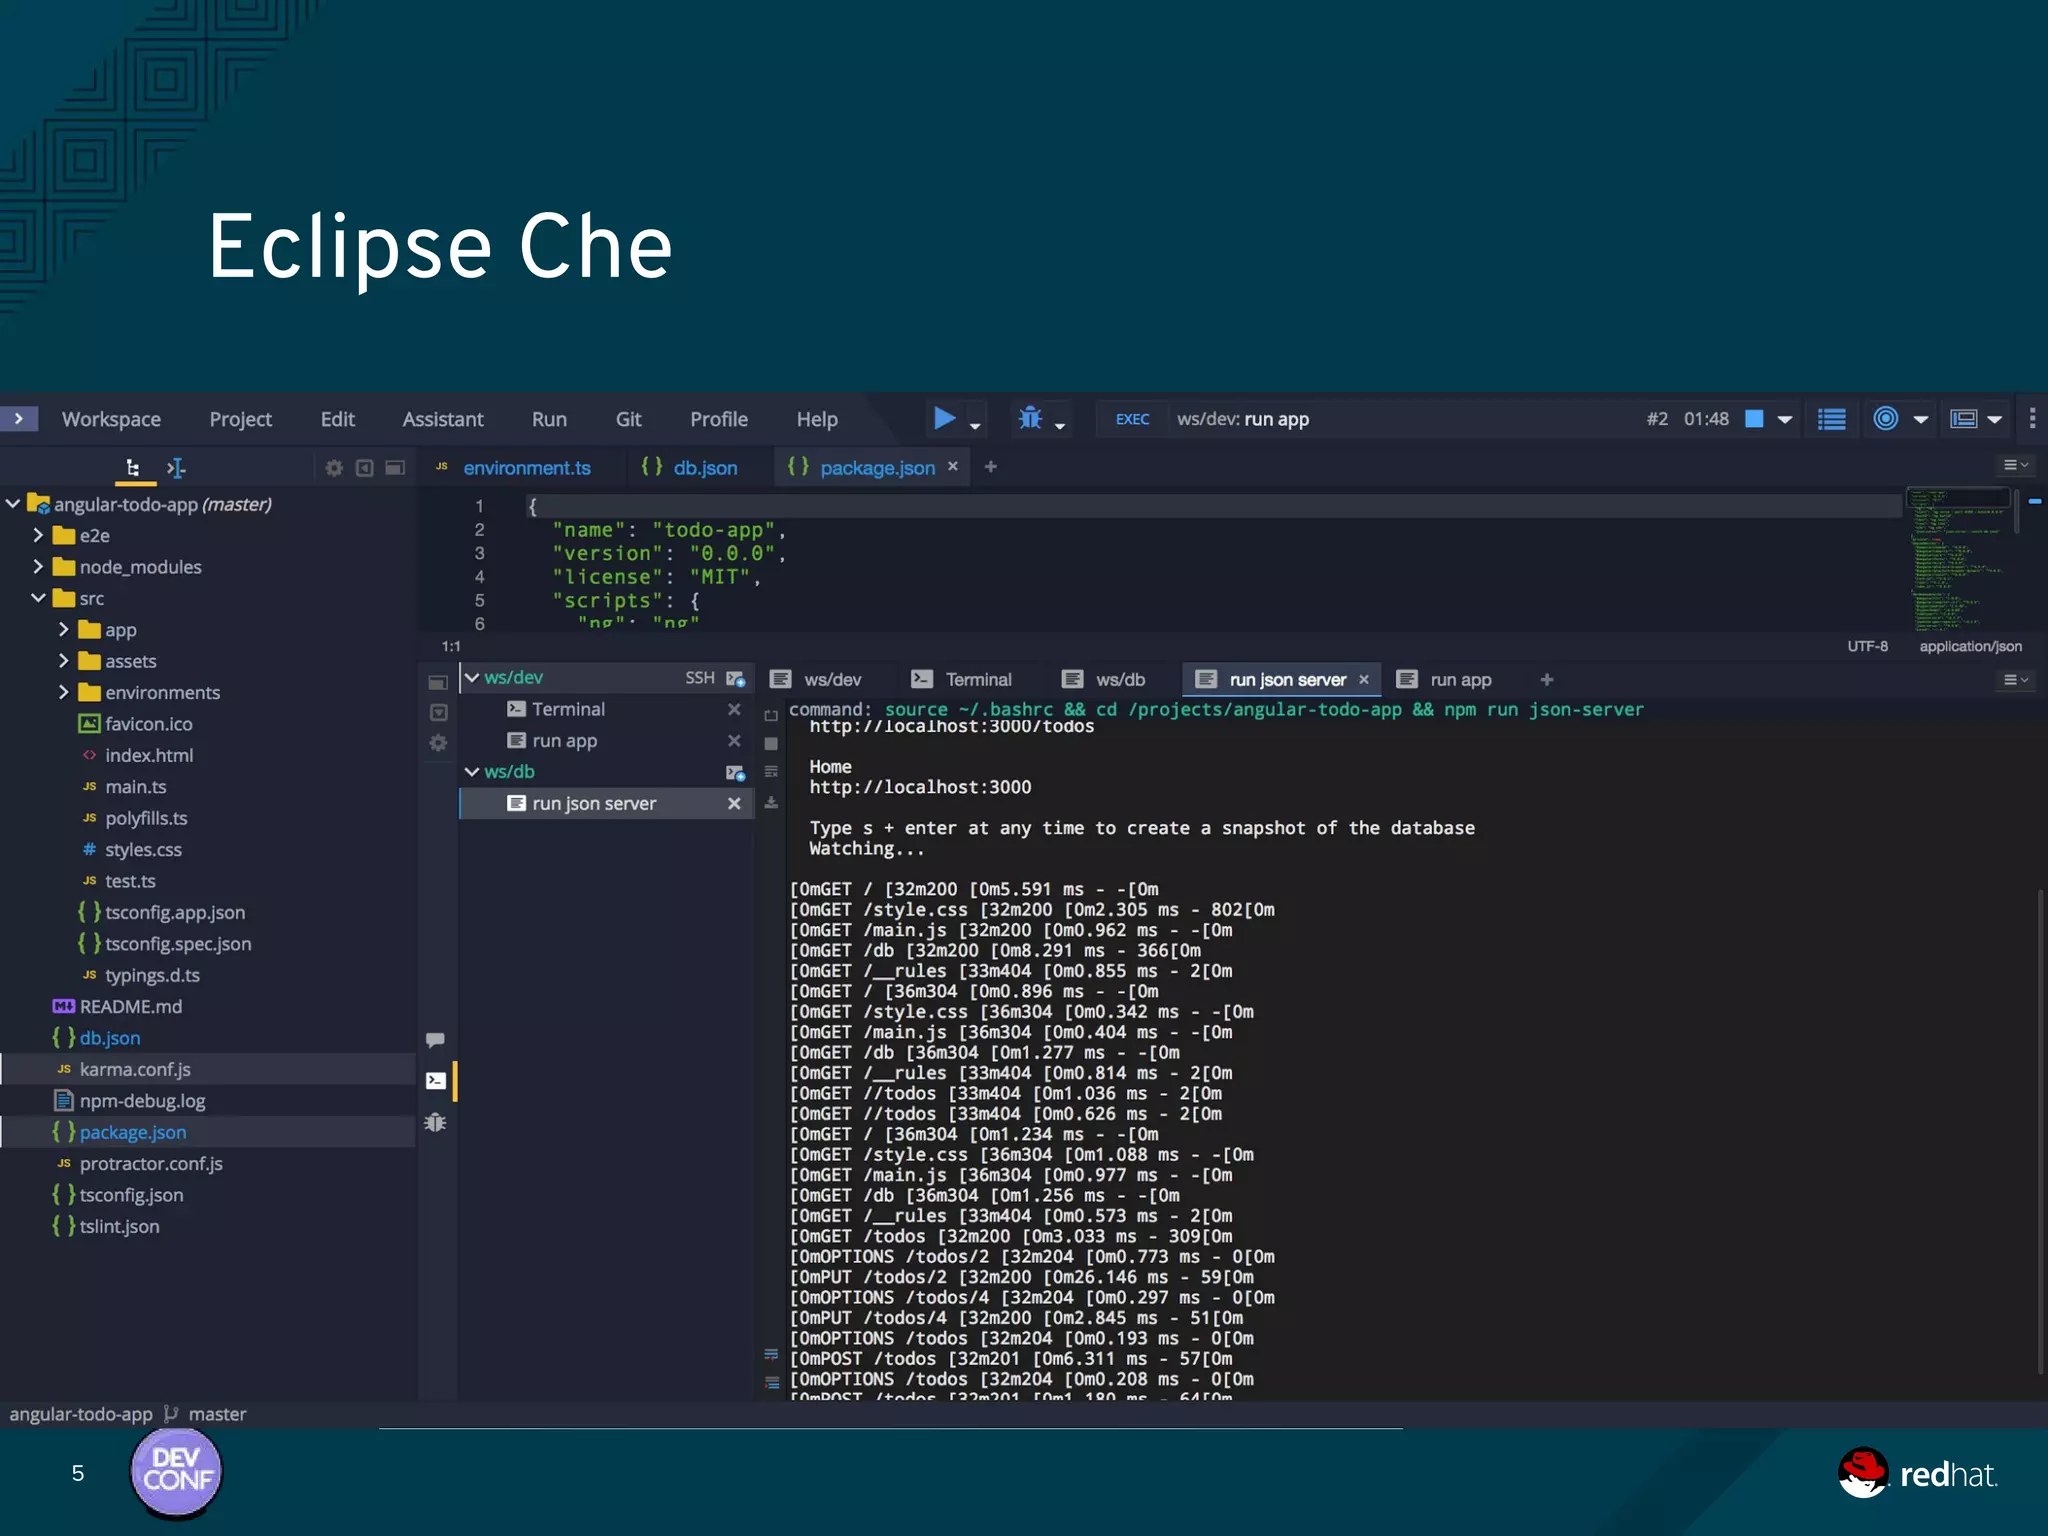
Task: Click the Debug bug icon in left gutter
Action: 436,1122
